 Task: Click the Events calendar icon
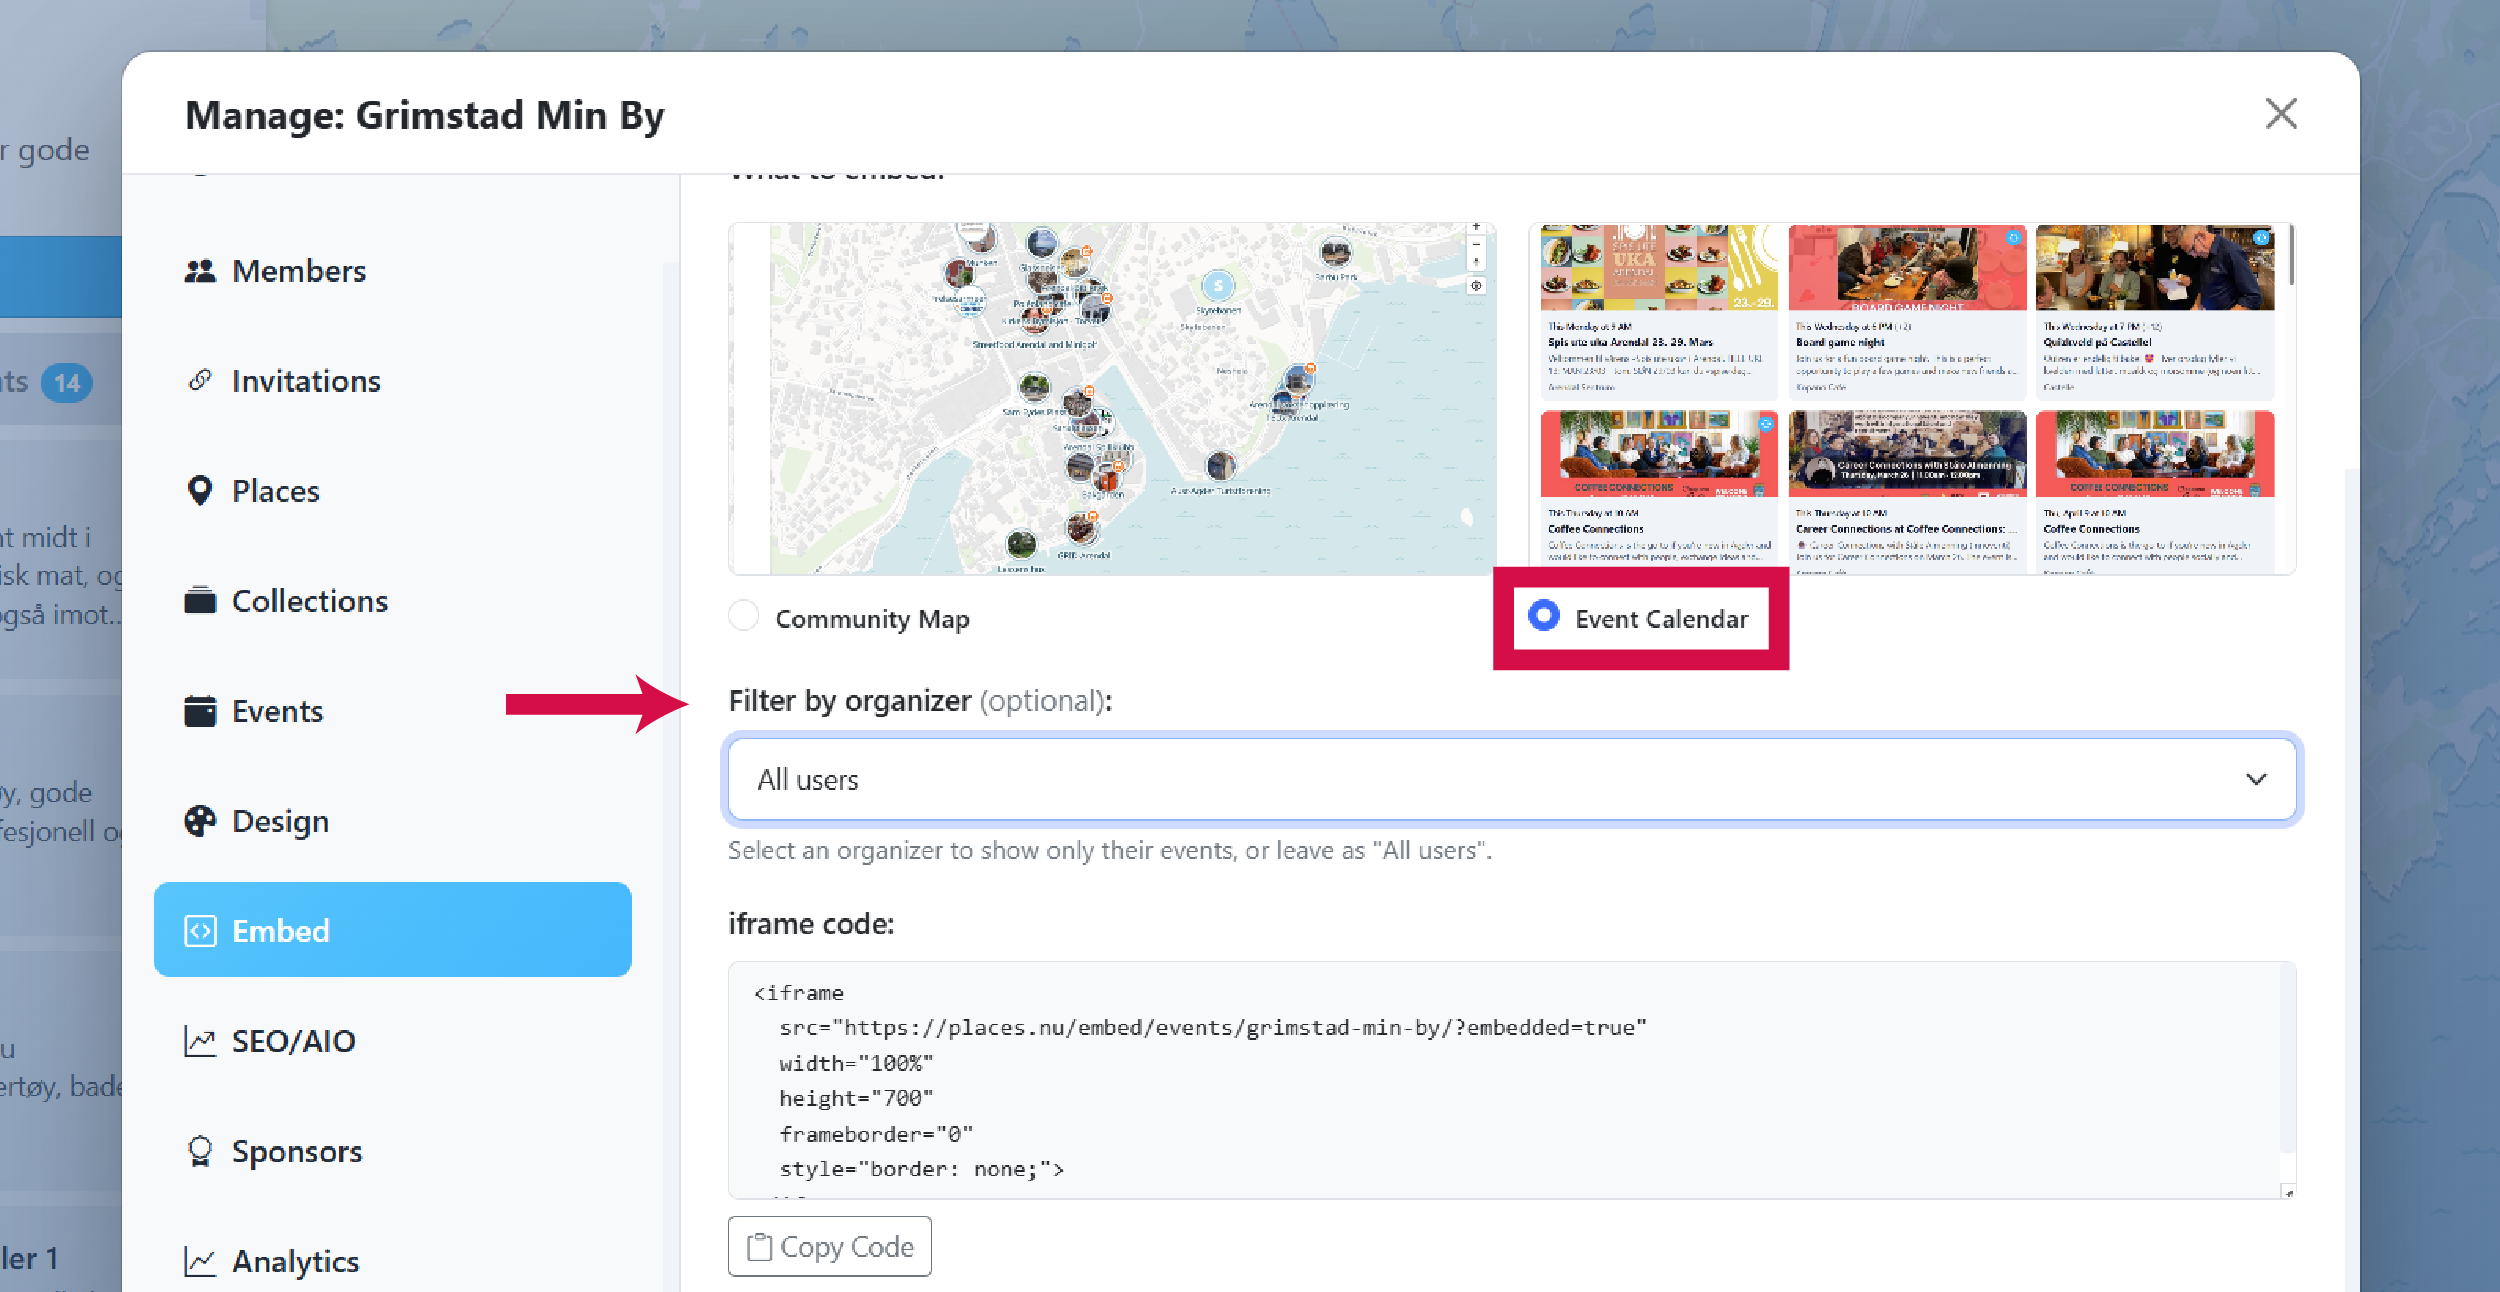(x=200, y=711)
